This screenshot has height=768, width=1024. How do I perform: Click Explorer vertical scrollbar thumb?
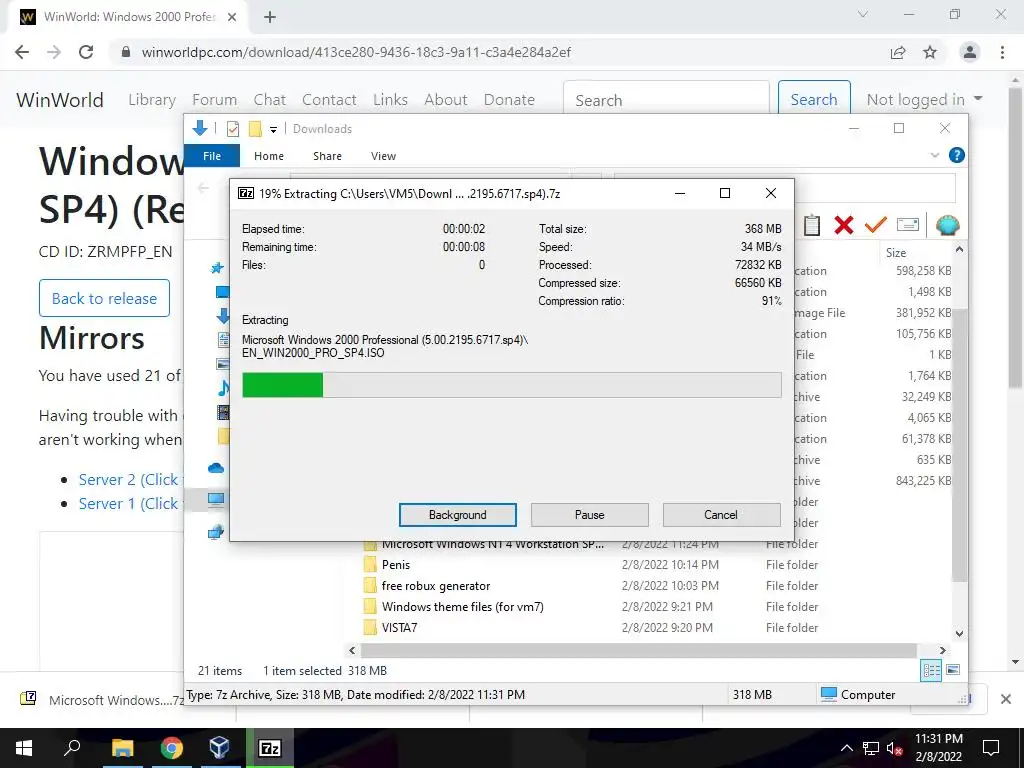(959, 444)
